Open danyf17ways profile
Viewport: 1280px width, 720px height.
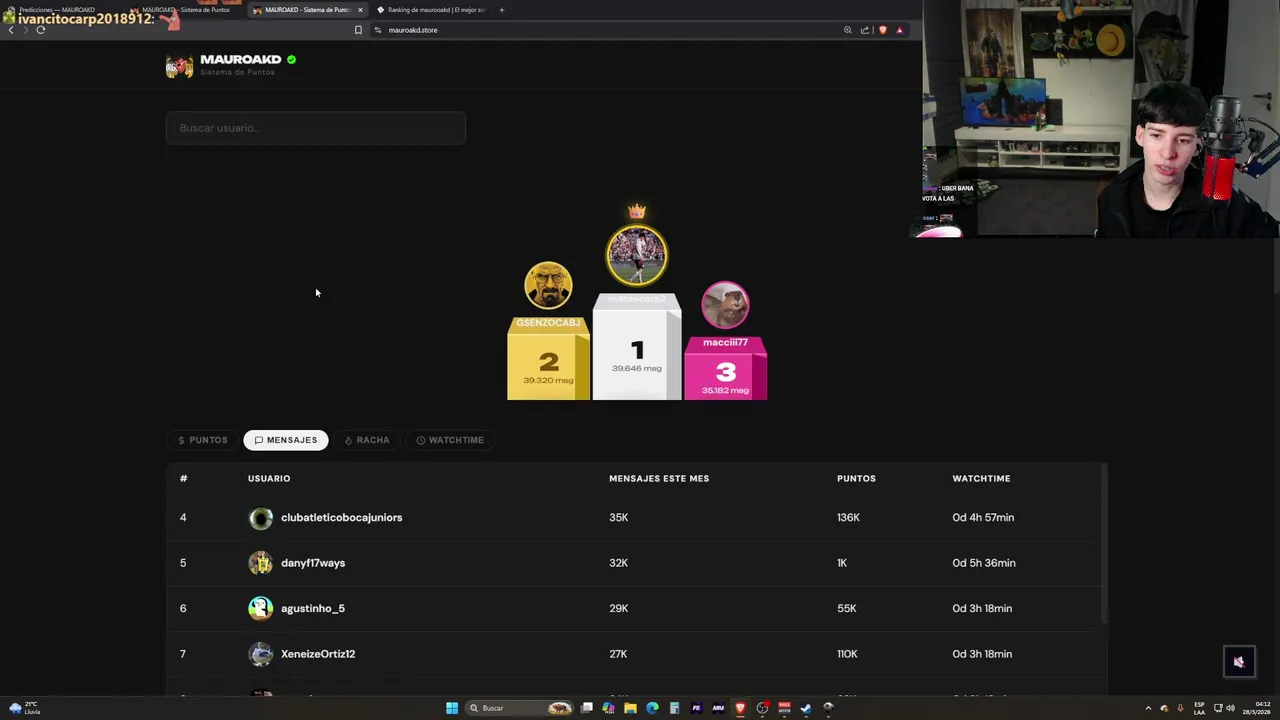[313, 563]
